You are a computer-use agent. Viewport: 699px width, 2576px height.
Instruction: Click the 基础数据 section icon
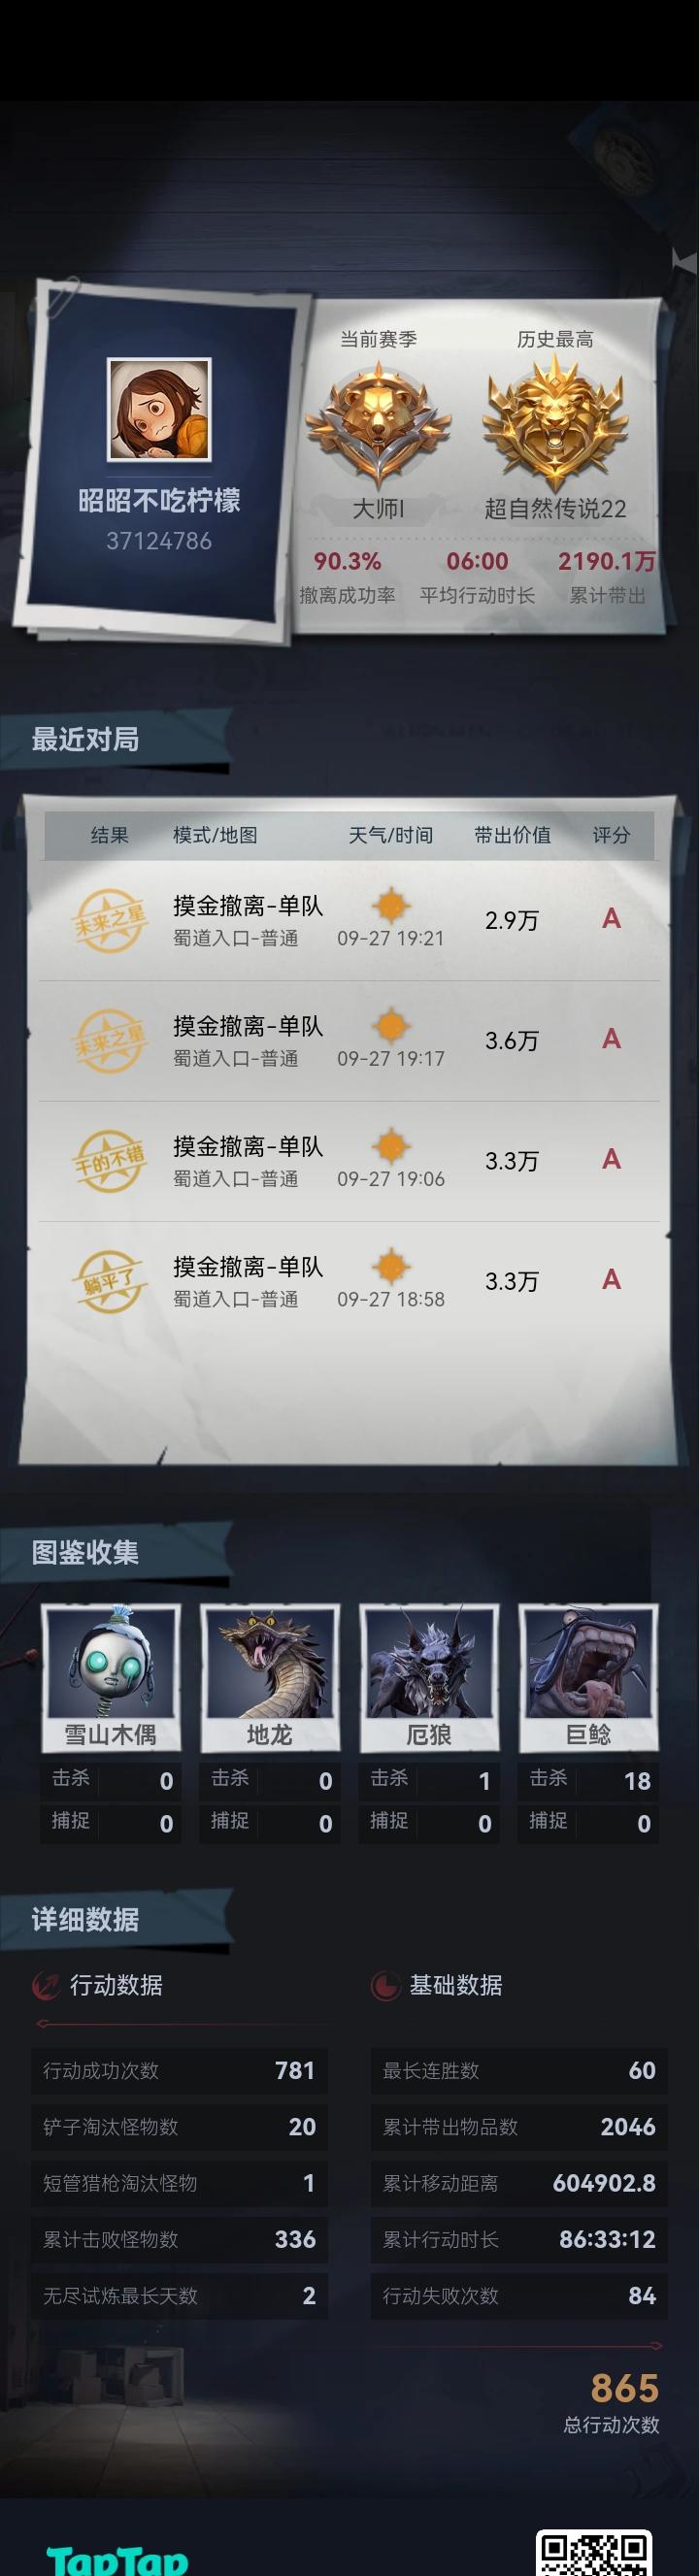point(385,1985)
